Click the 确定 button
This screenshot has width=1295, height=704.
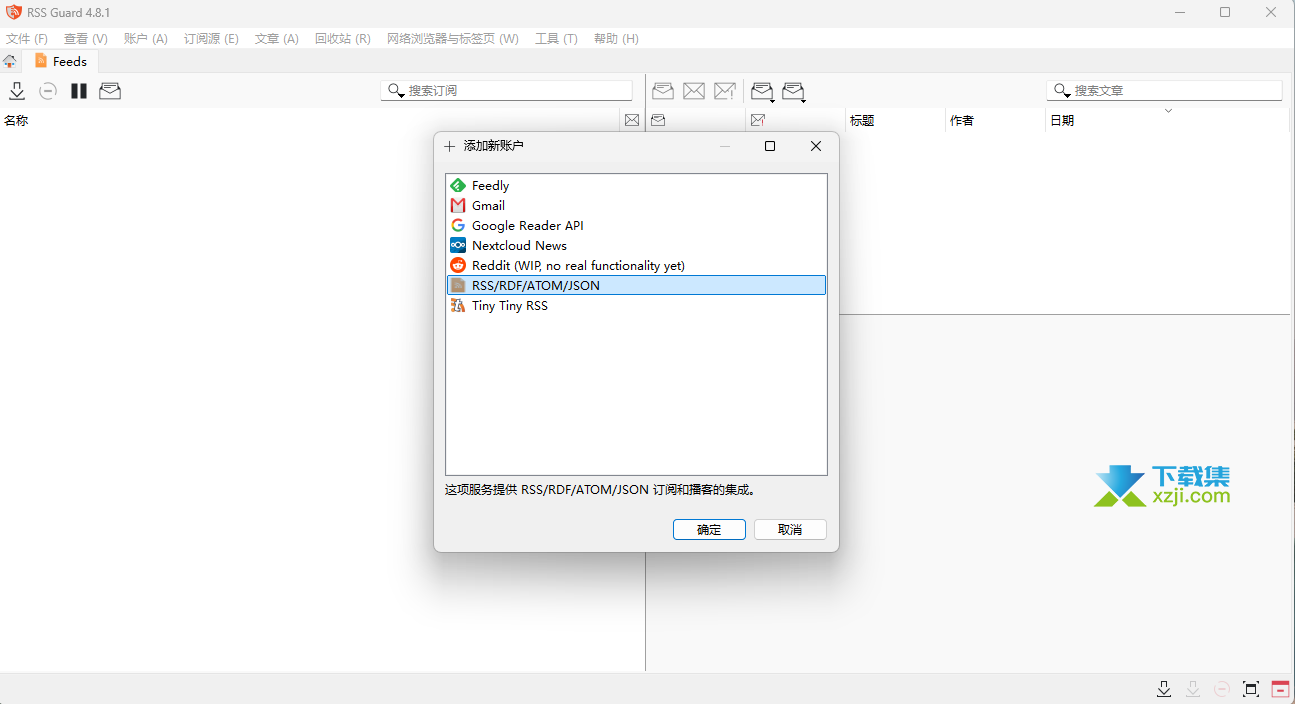[x=709, y=530]
